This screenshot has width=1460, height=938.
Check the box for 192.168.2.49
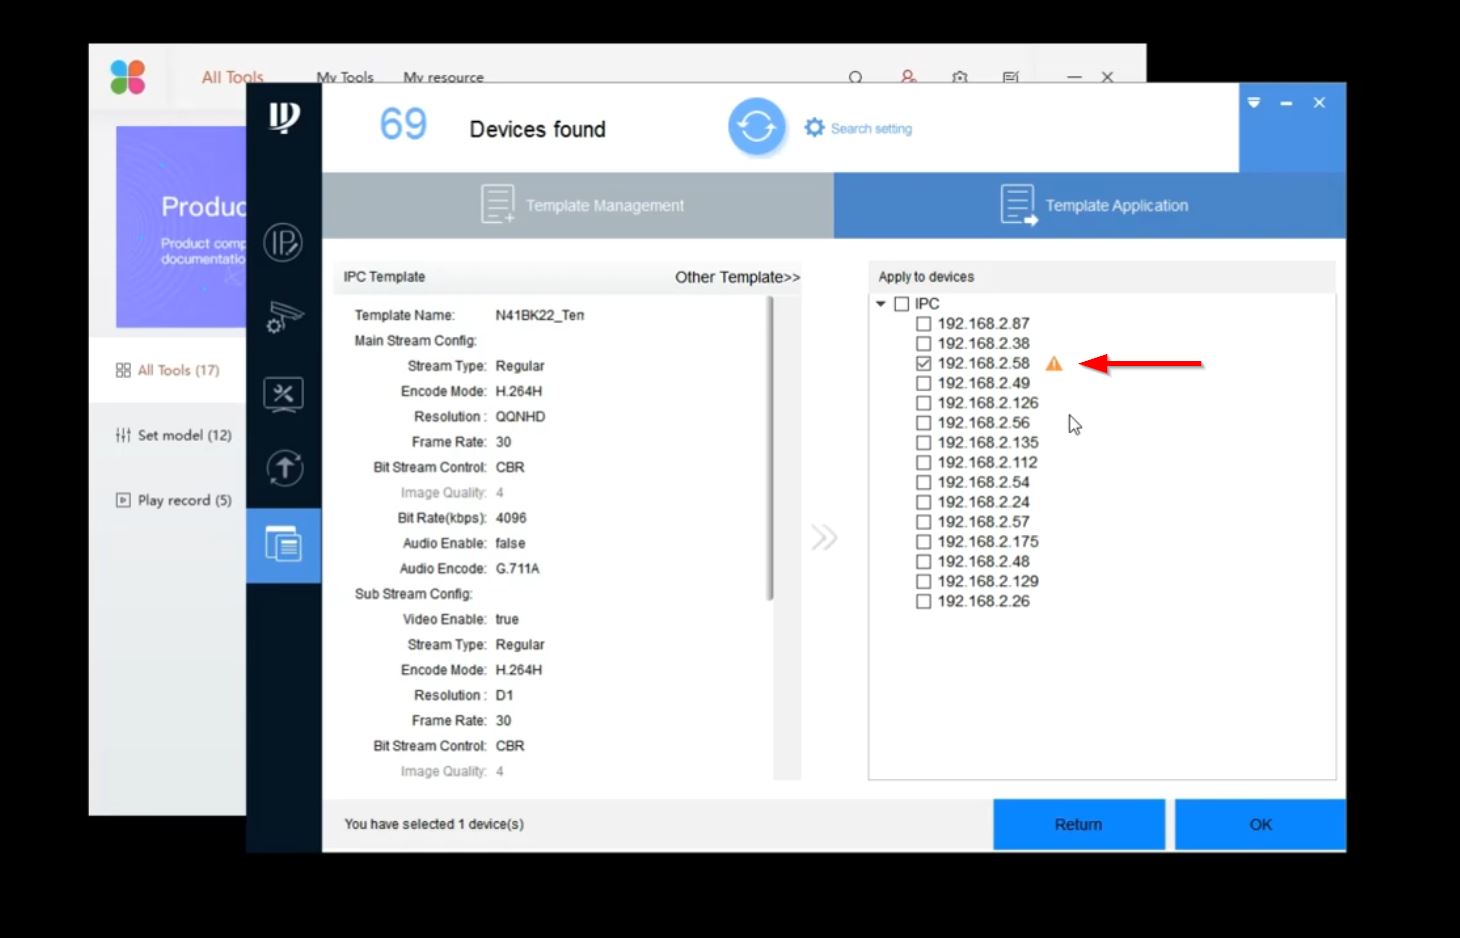click(x=923, y=383)
